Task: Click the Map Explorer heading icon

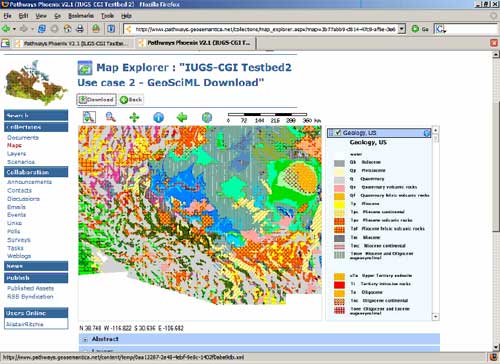Action: [85, 68]
